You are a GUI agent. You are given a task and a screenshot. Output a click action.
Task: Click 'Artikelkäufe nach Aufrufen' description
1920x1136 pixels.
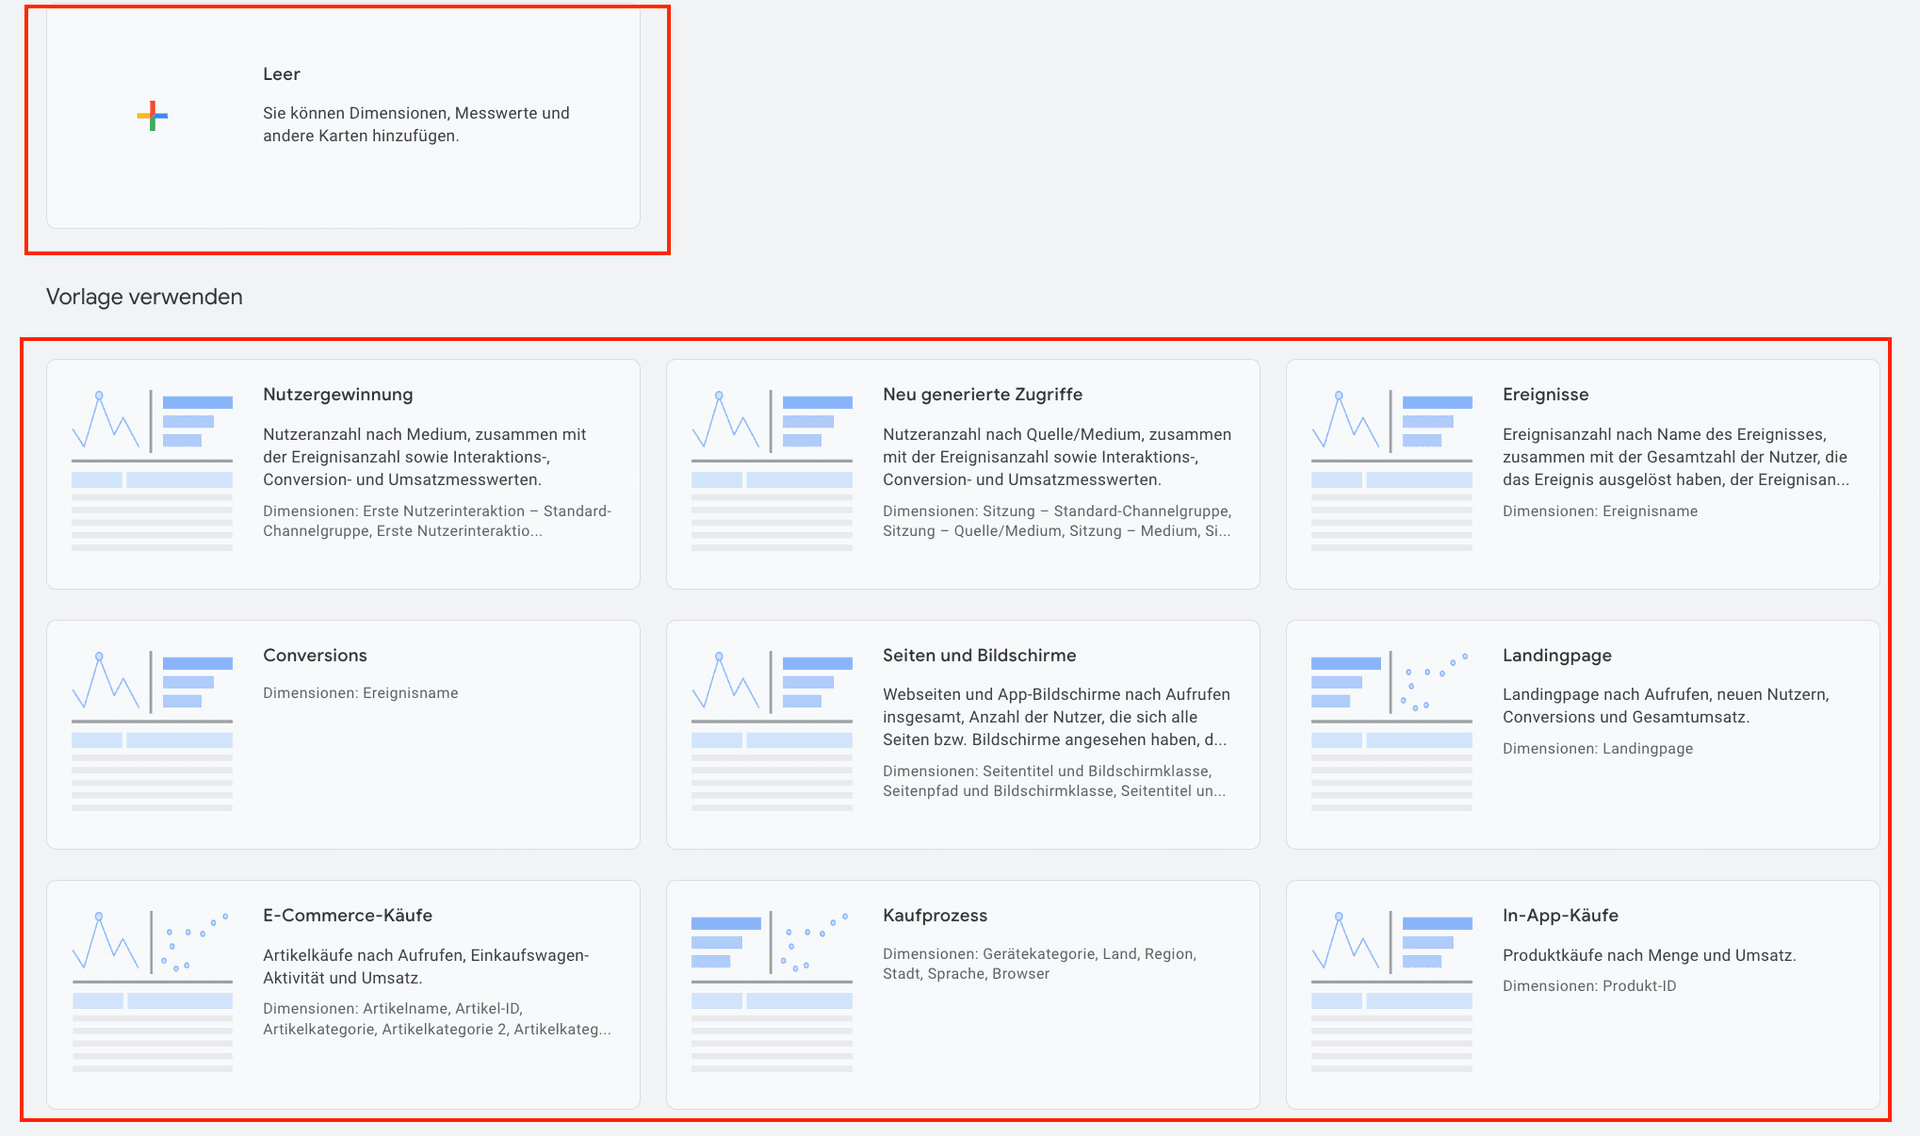click(426, 966)
